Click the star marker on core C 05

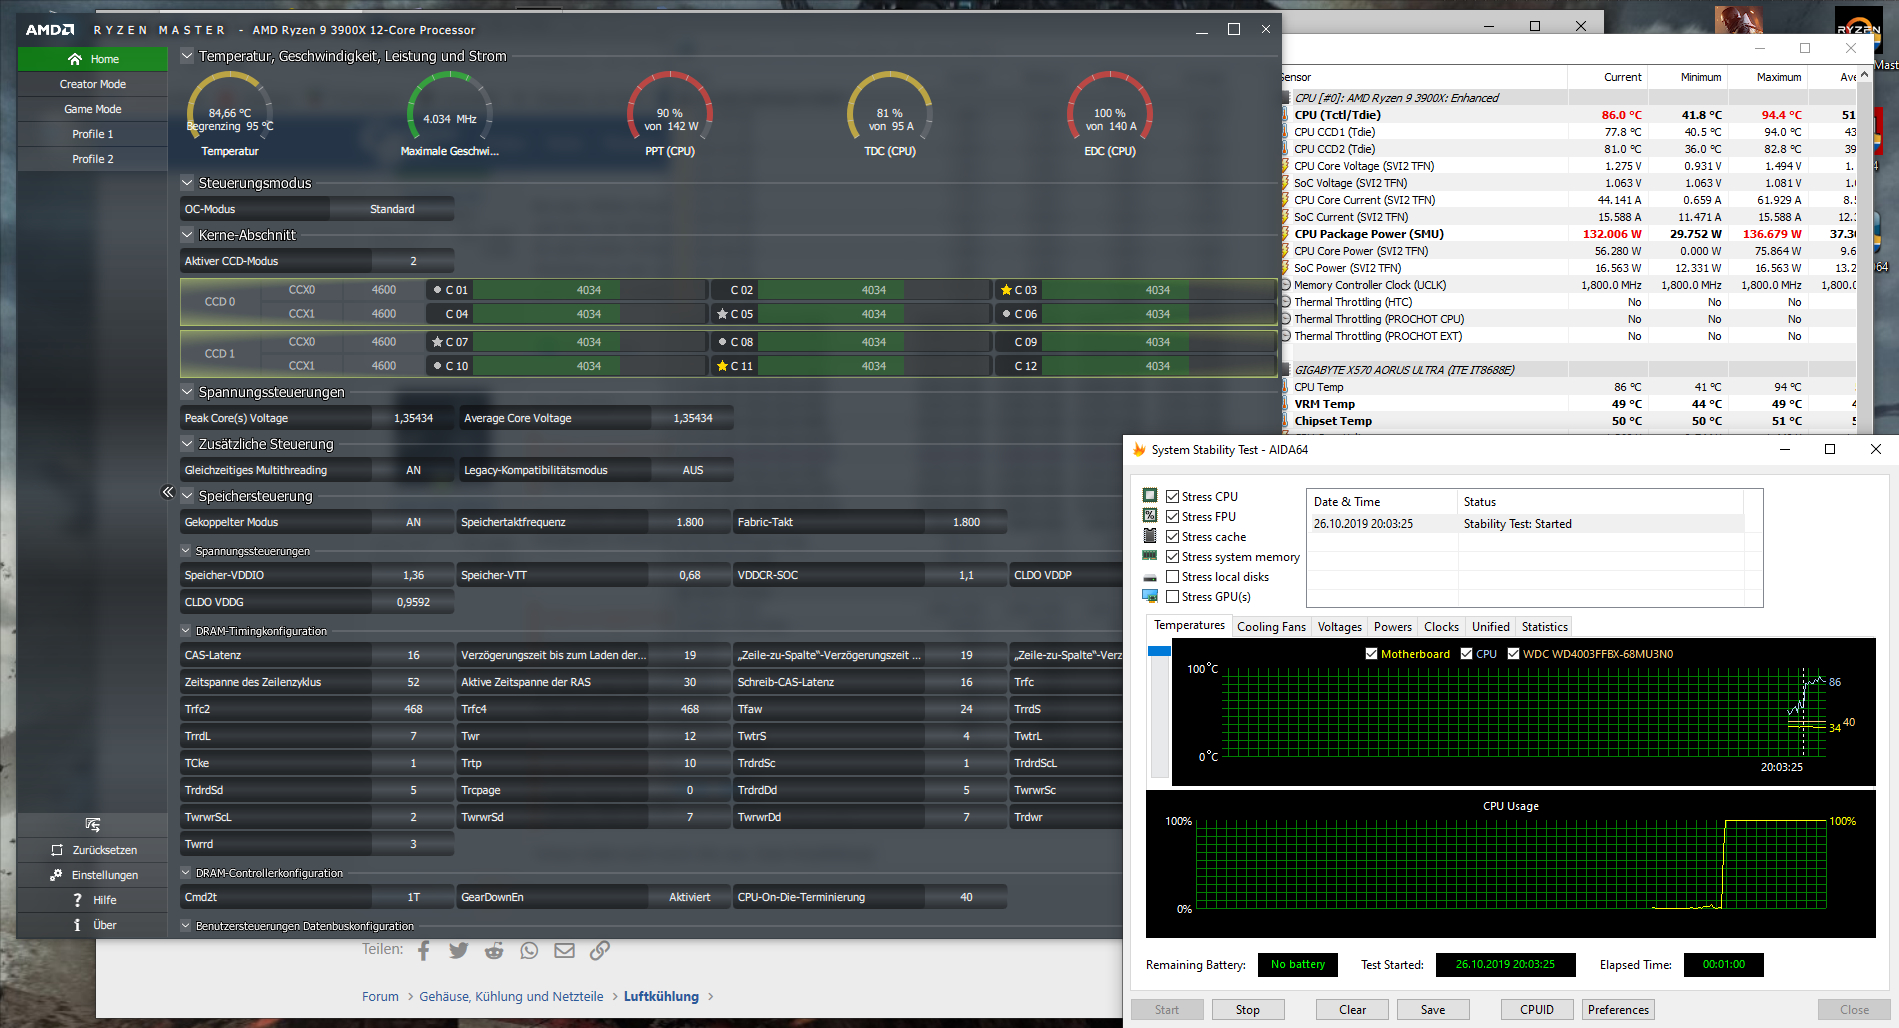point(722,314)
